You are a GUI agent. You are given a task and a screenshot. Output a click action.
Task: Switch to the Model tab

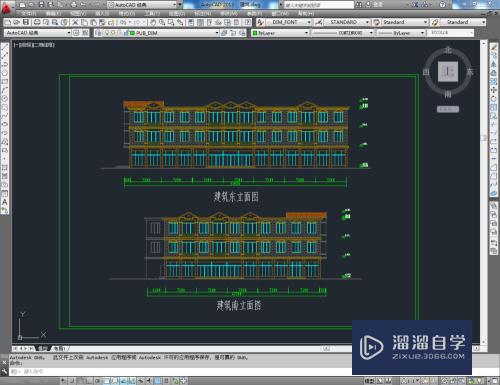tap(43, 348)
